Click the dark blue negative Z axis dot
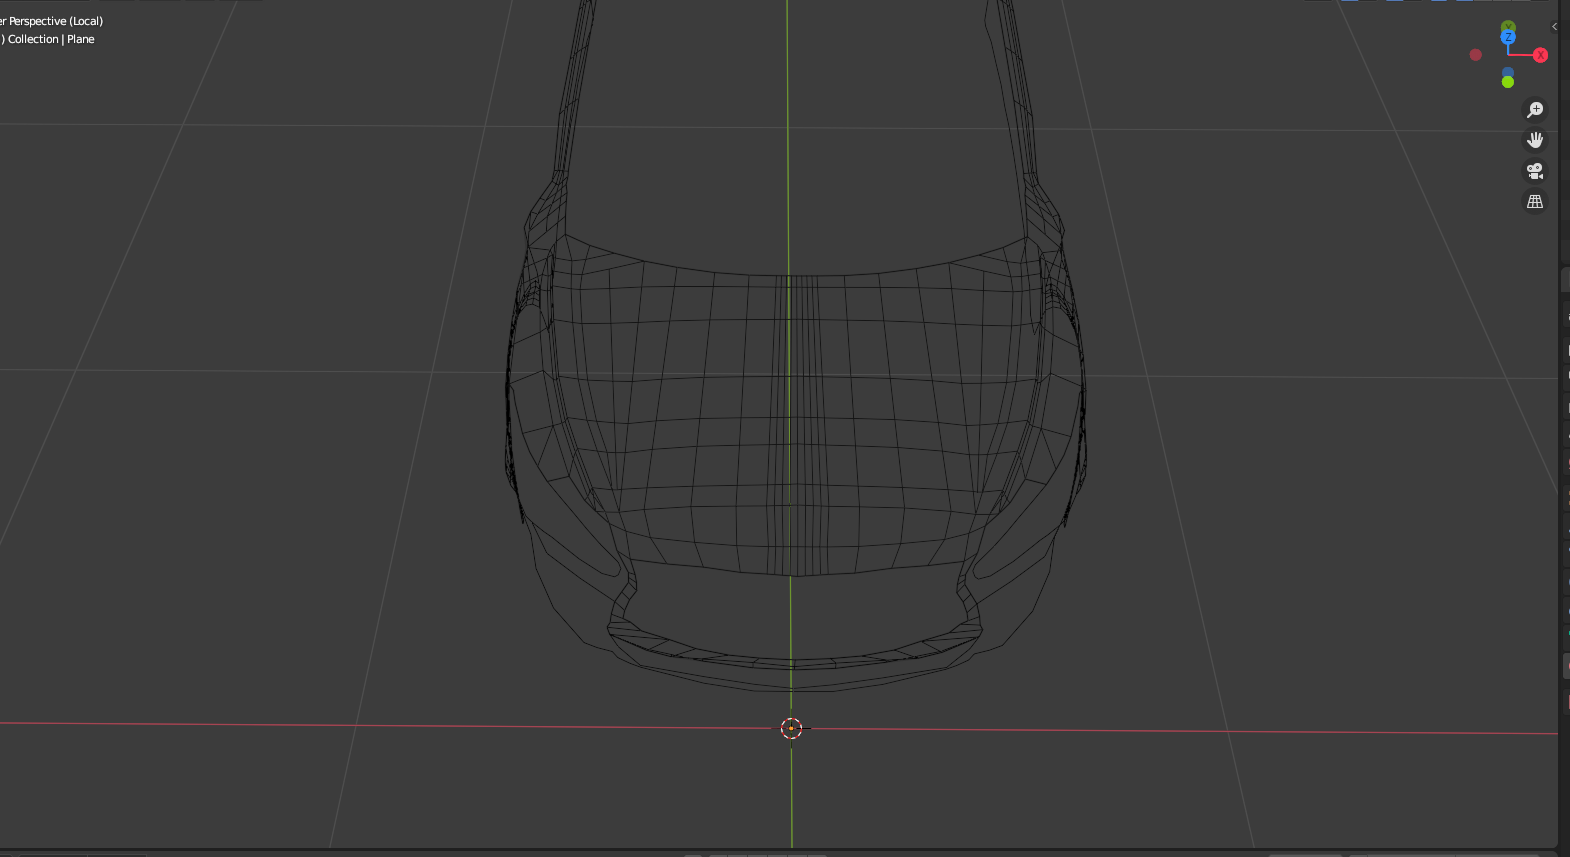This screenshot has width=1570, height=857. pyautogui.click(x=1508, y=72)
